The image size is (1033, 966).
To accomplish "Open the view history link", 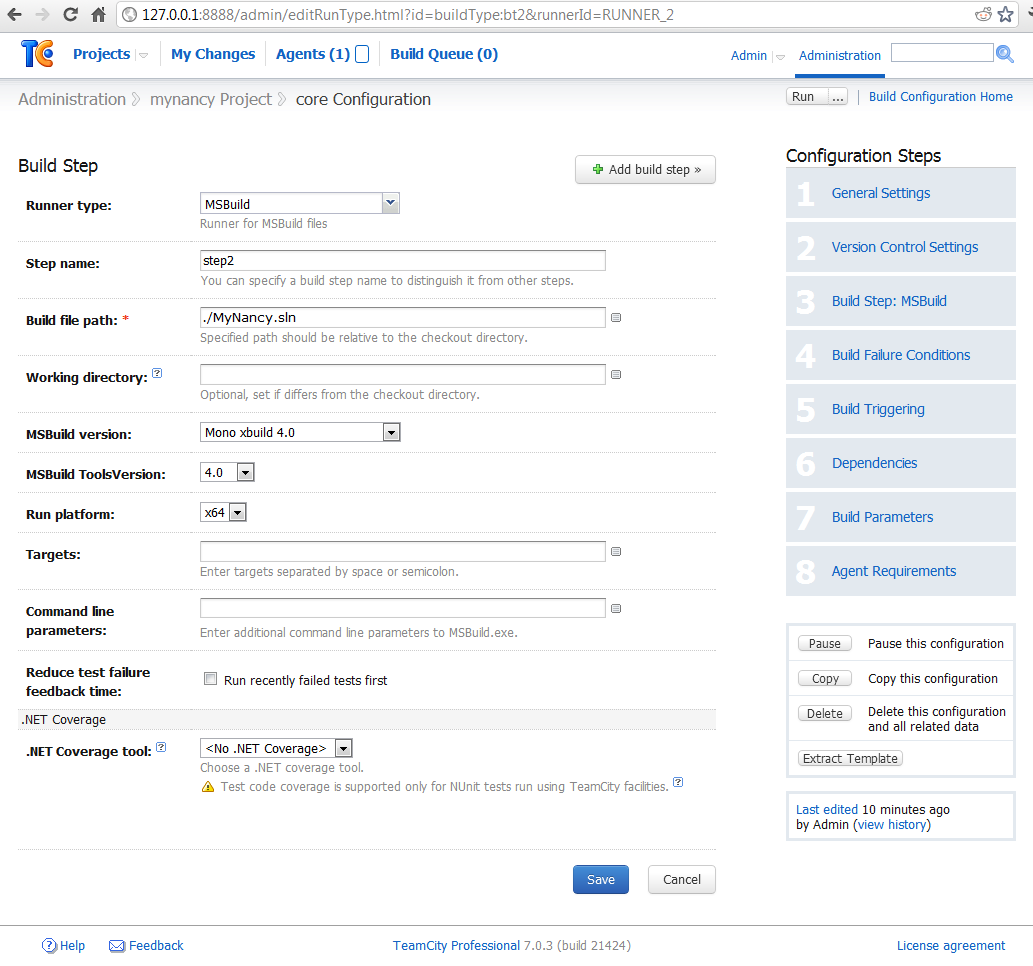I will pos(892,825).
